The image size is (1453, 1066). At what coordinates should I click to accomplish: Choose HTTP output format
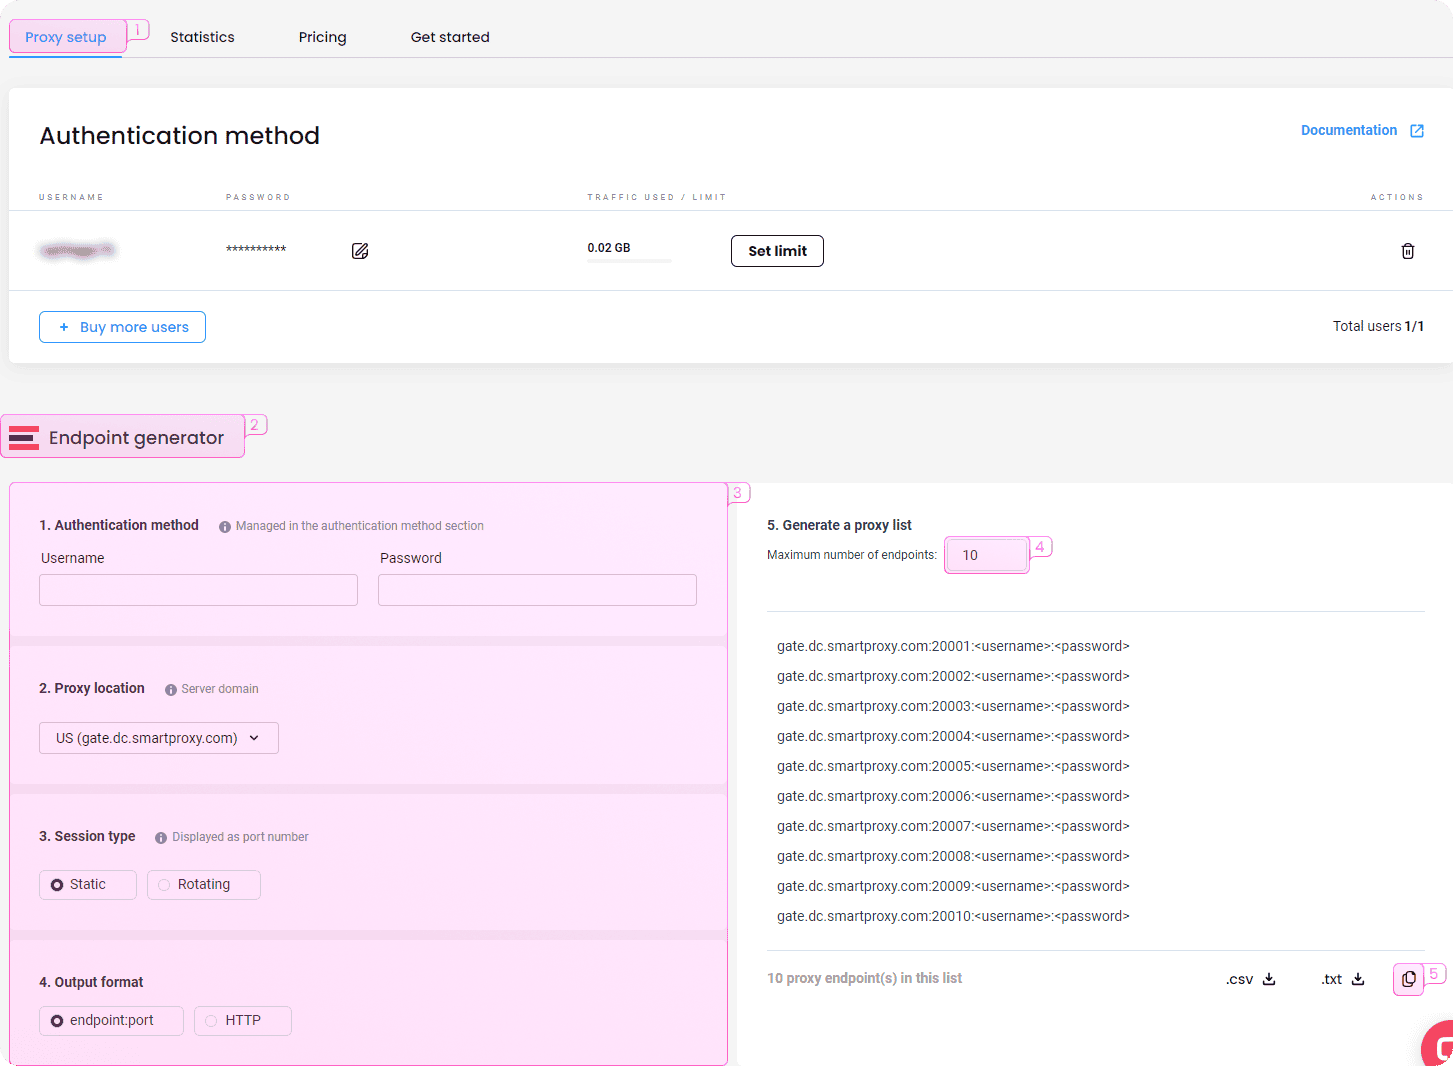pos(243,1021)
